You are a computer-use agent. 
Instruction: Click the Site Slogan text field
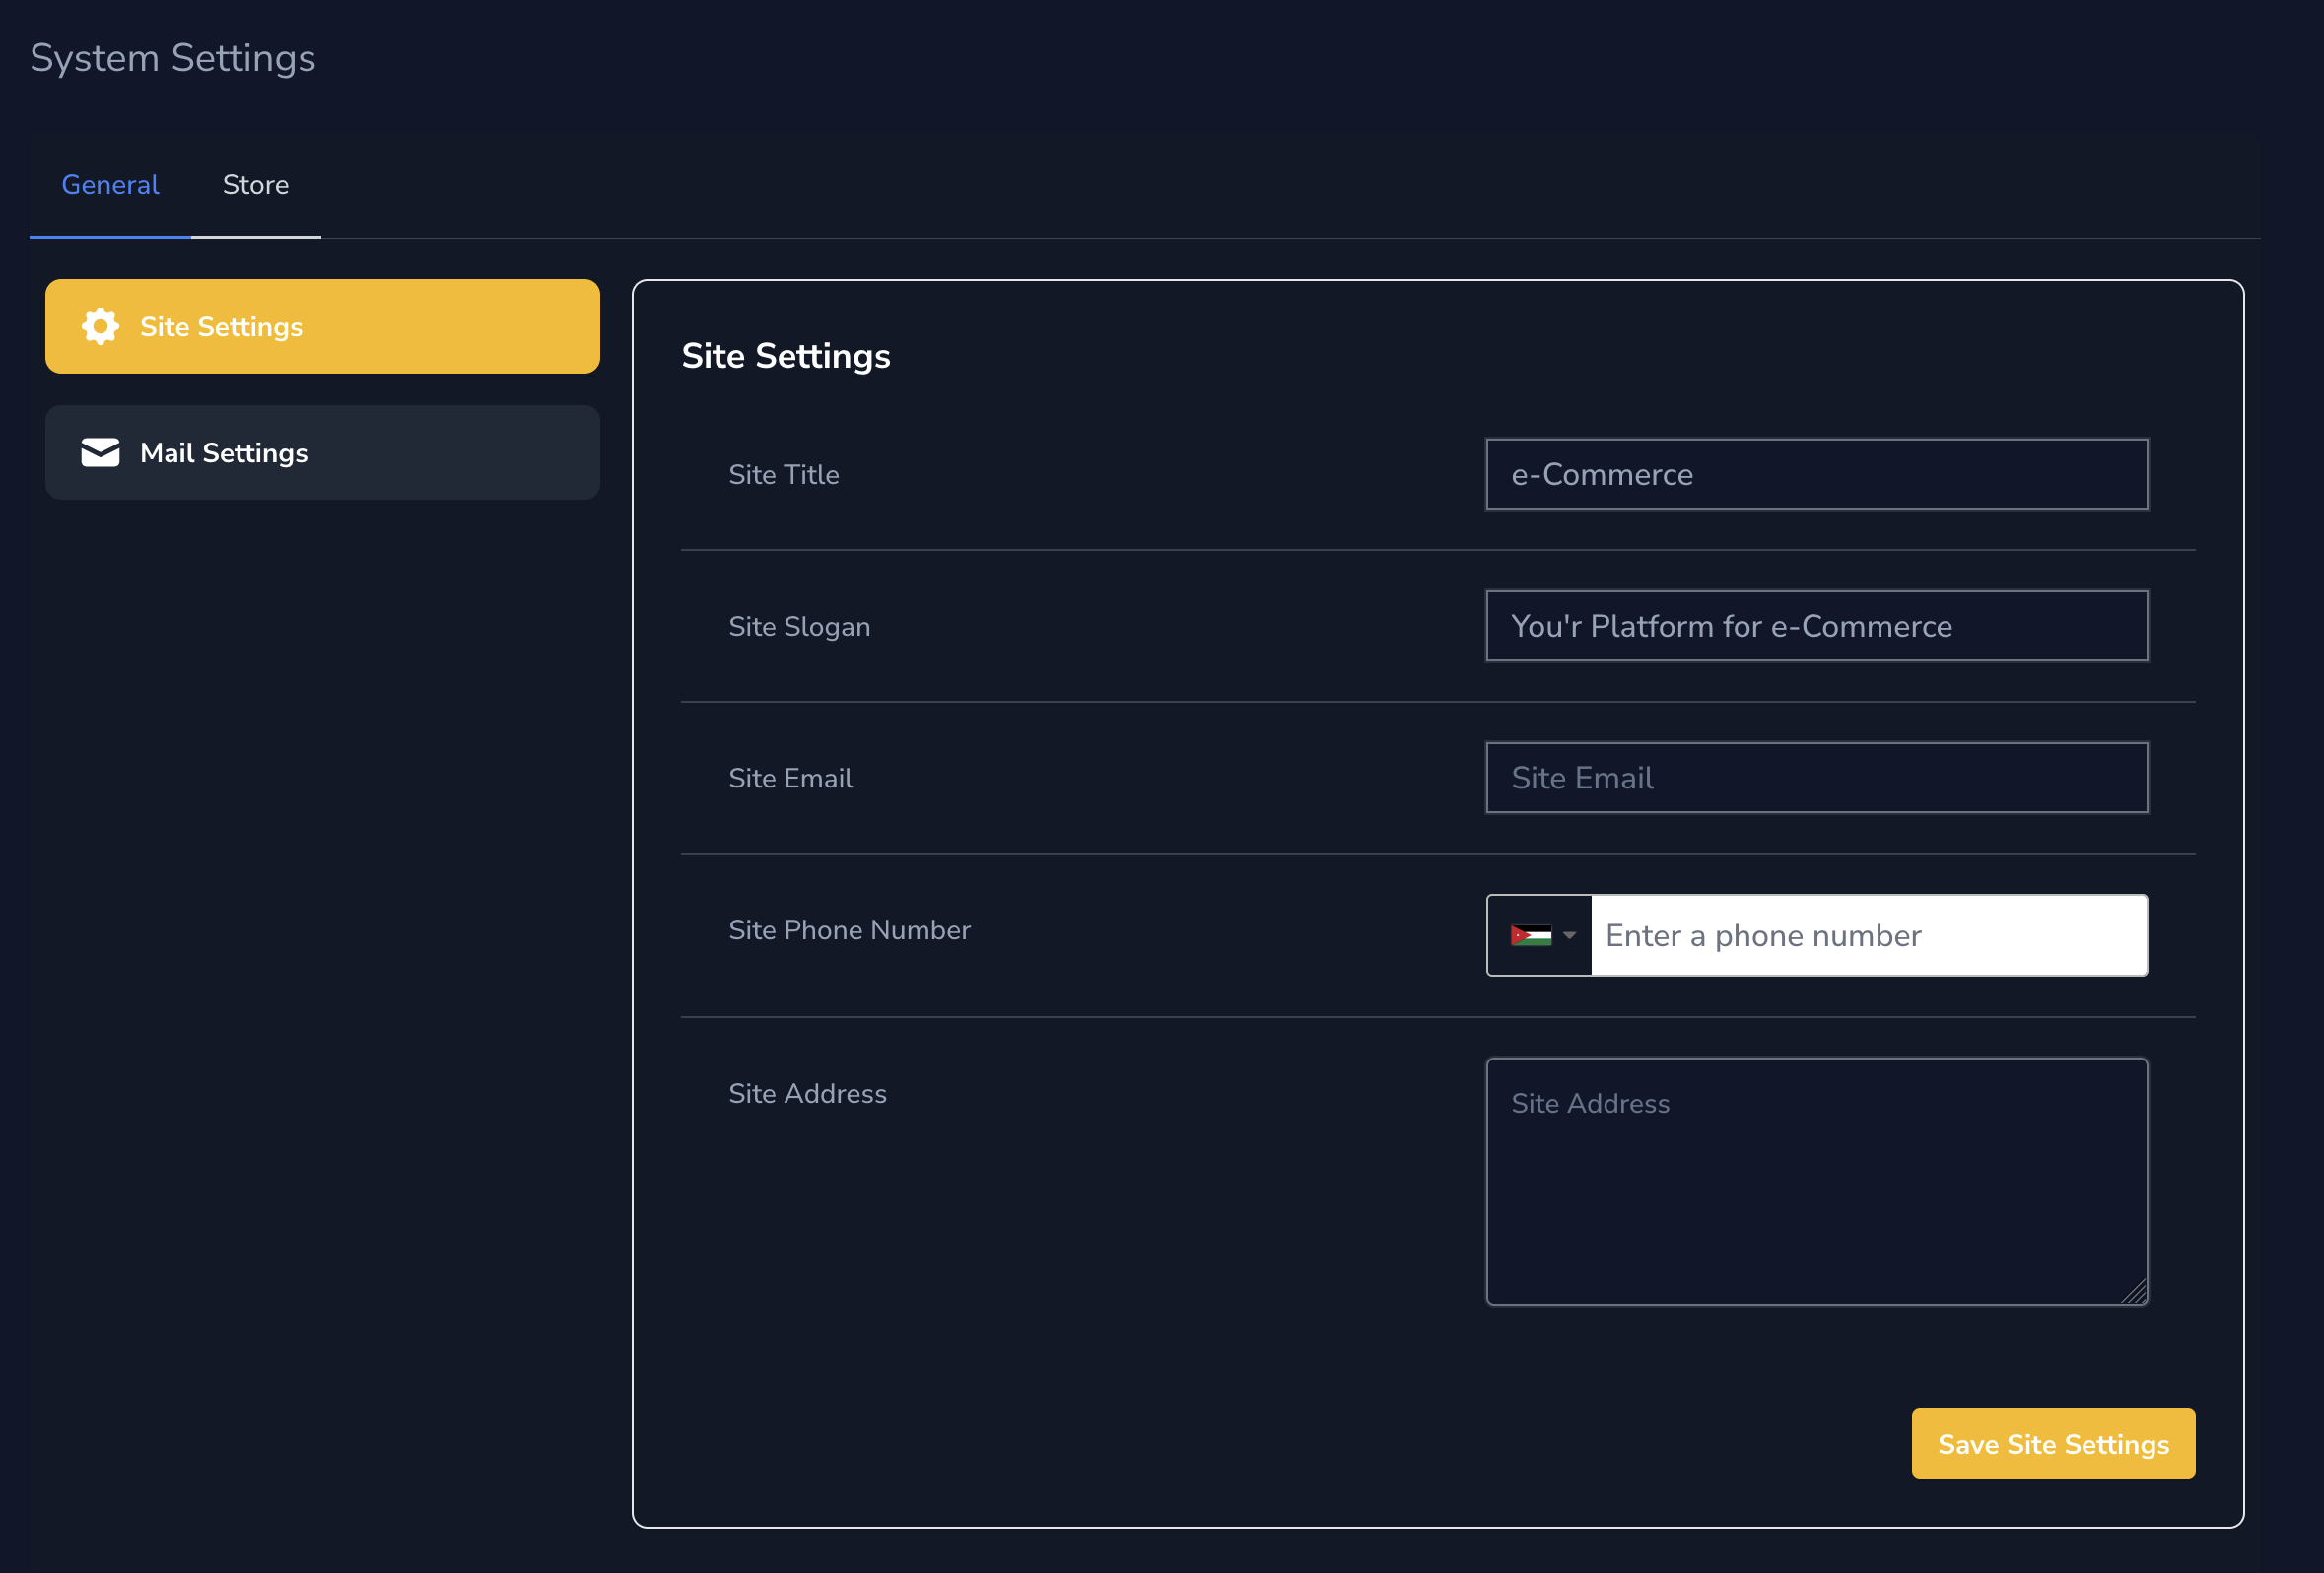pyautogui.click(x=1816, y=626)
